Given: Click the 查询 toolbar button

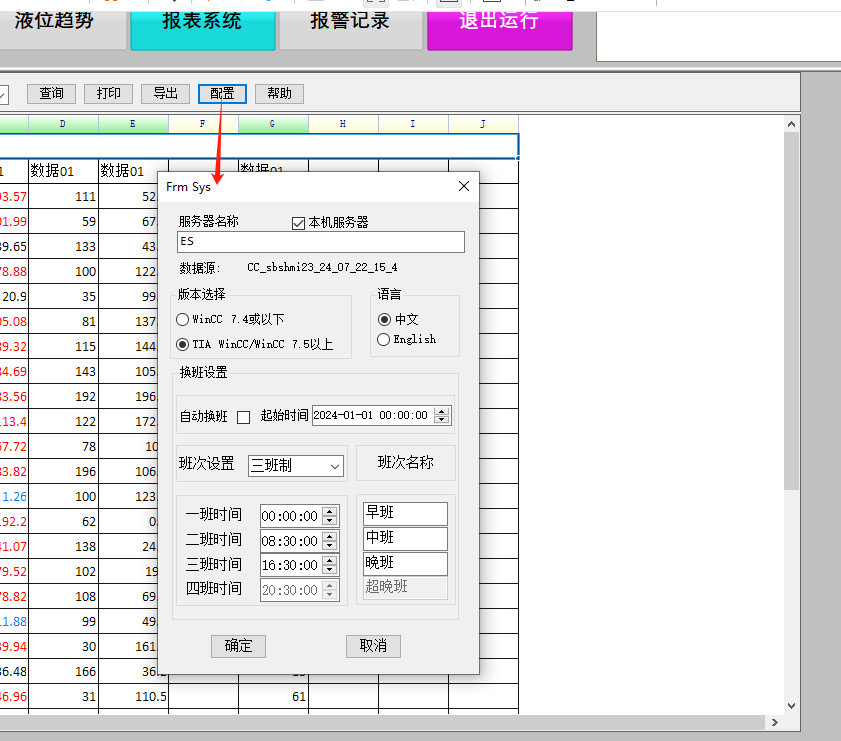Looking at the screenshot, I should click(x=52, y=94).
